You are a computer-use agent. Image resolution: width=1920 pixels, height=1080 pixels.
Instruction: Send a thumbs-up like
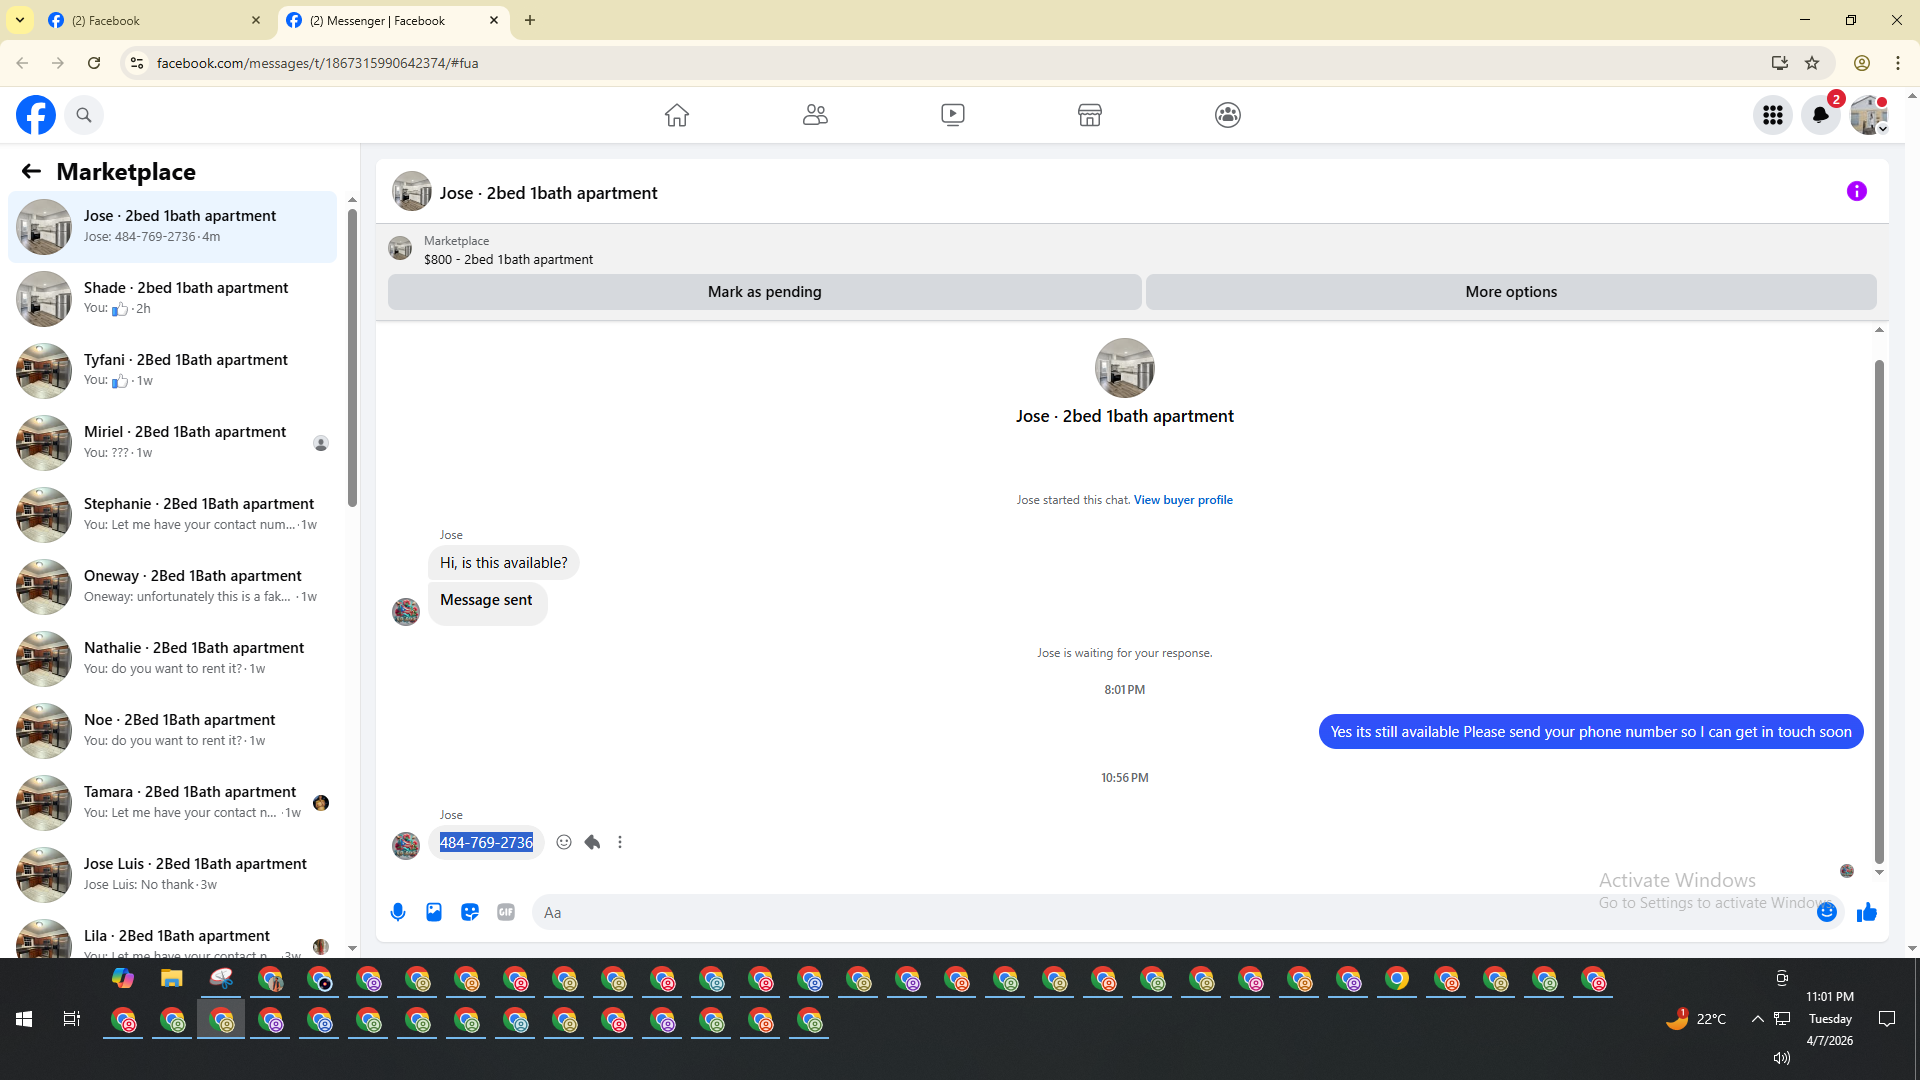pos(1867,912)
